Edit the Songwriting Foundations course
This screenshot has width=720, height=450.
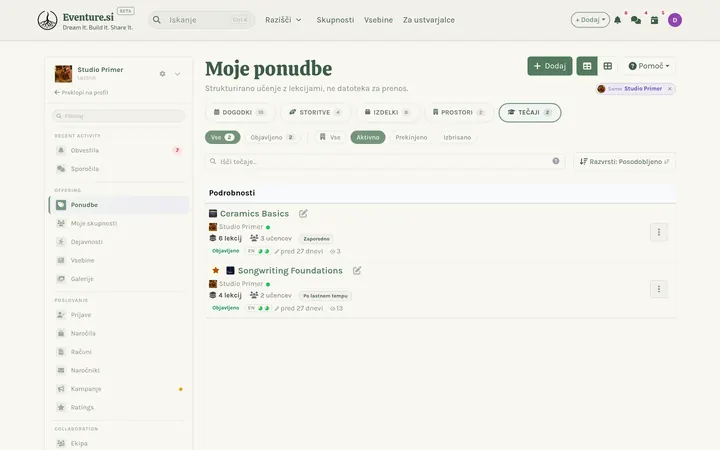[357, 270]
